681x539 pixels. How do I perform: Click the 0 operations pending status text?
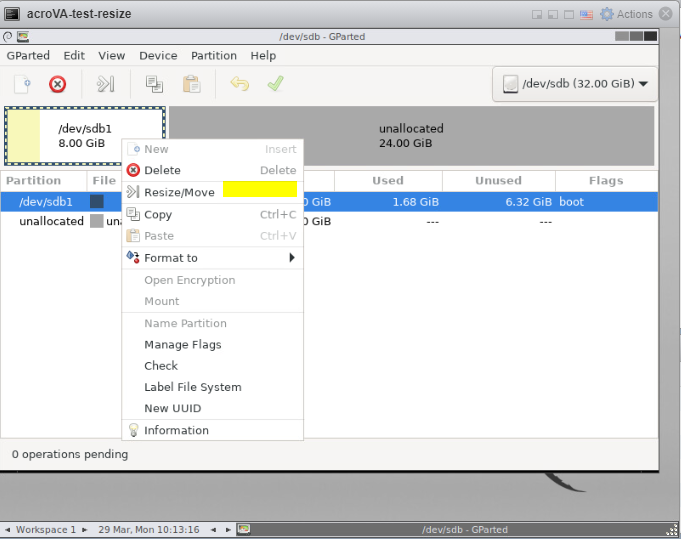point(70,454)
